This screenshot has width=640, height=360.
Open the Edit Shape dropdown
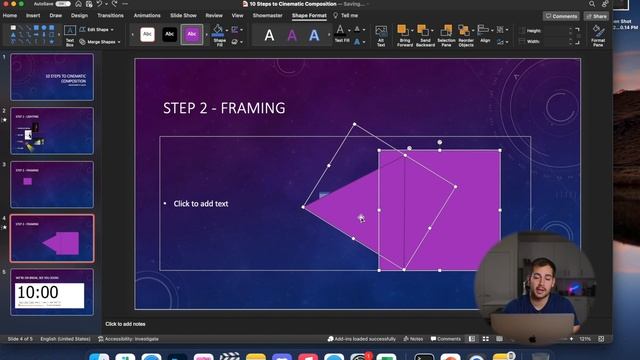coord(97,30)
